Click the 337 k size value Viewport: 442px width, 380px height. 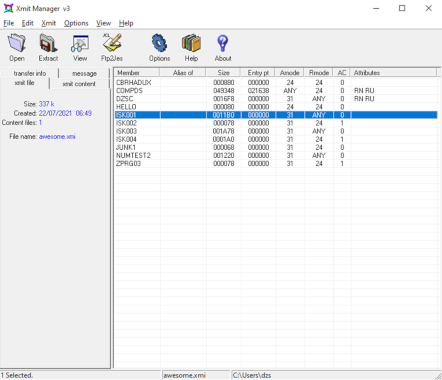pyautogui.click(x=46, y=104)
